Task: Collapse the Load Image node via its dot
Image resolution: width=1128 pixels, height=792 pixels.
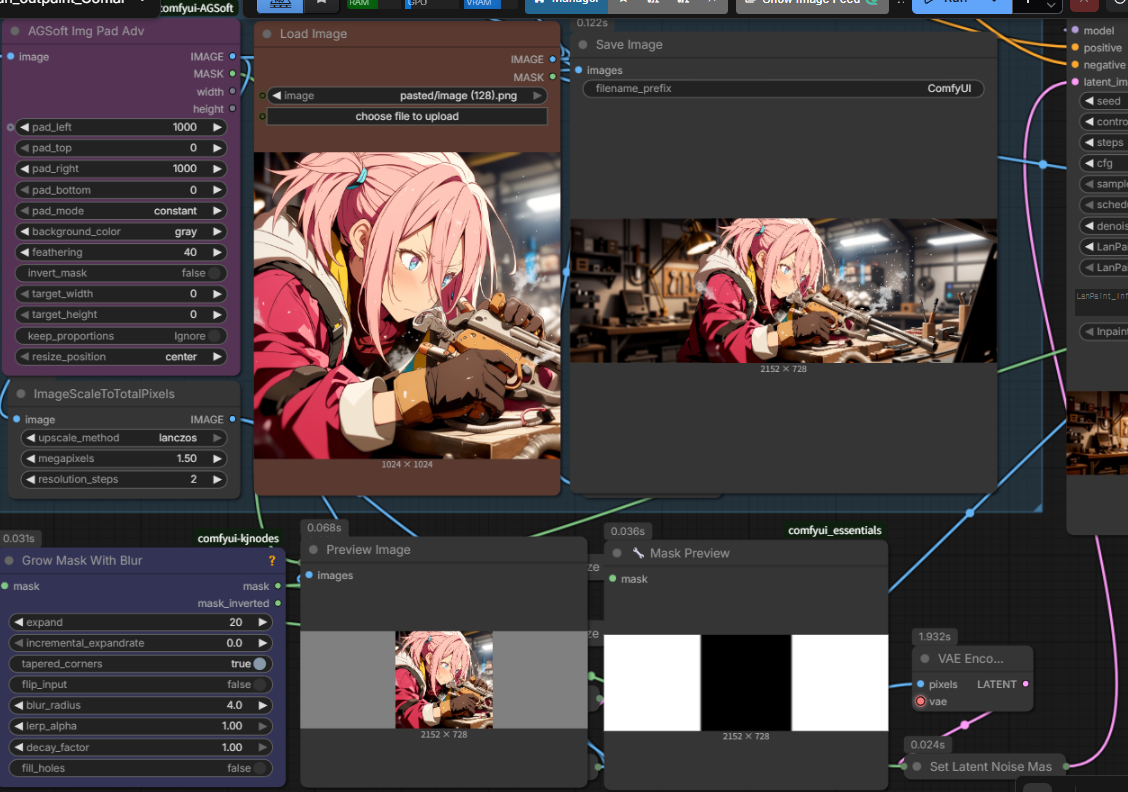Action: click(x=267, y=34)
